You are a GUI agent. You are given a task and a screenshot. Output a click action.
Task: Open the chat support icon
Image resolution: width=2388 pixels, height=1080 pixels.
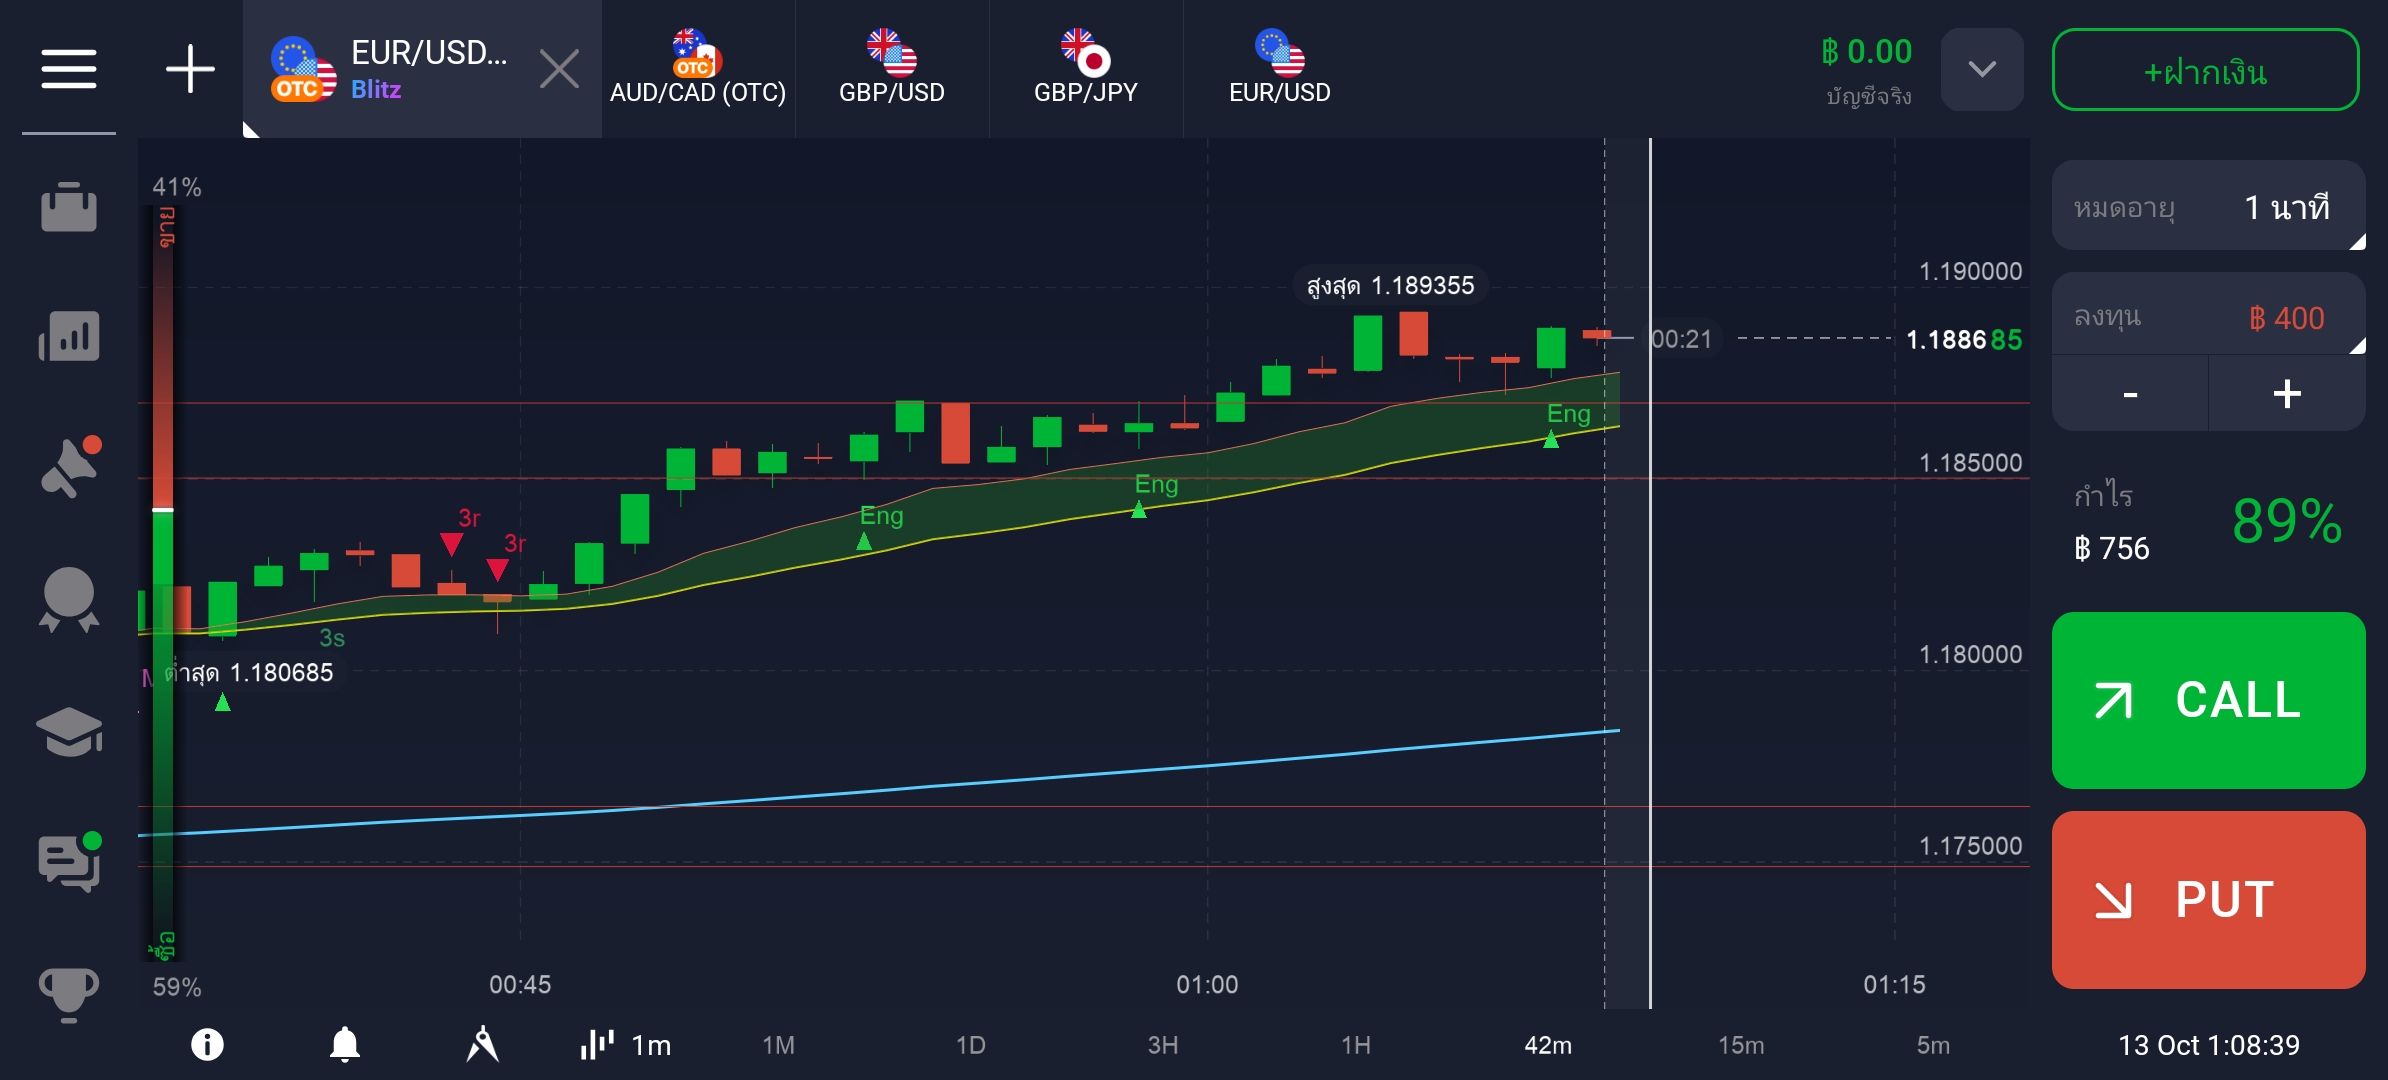tap(68, 861)
